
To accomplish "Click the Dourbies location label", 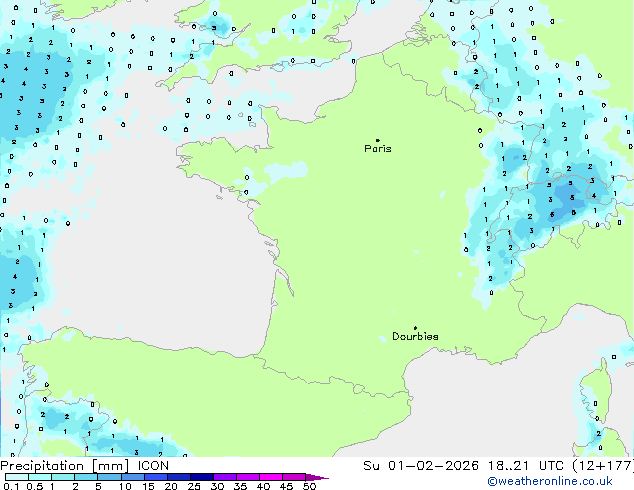I will point(415,336).
